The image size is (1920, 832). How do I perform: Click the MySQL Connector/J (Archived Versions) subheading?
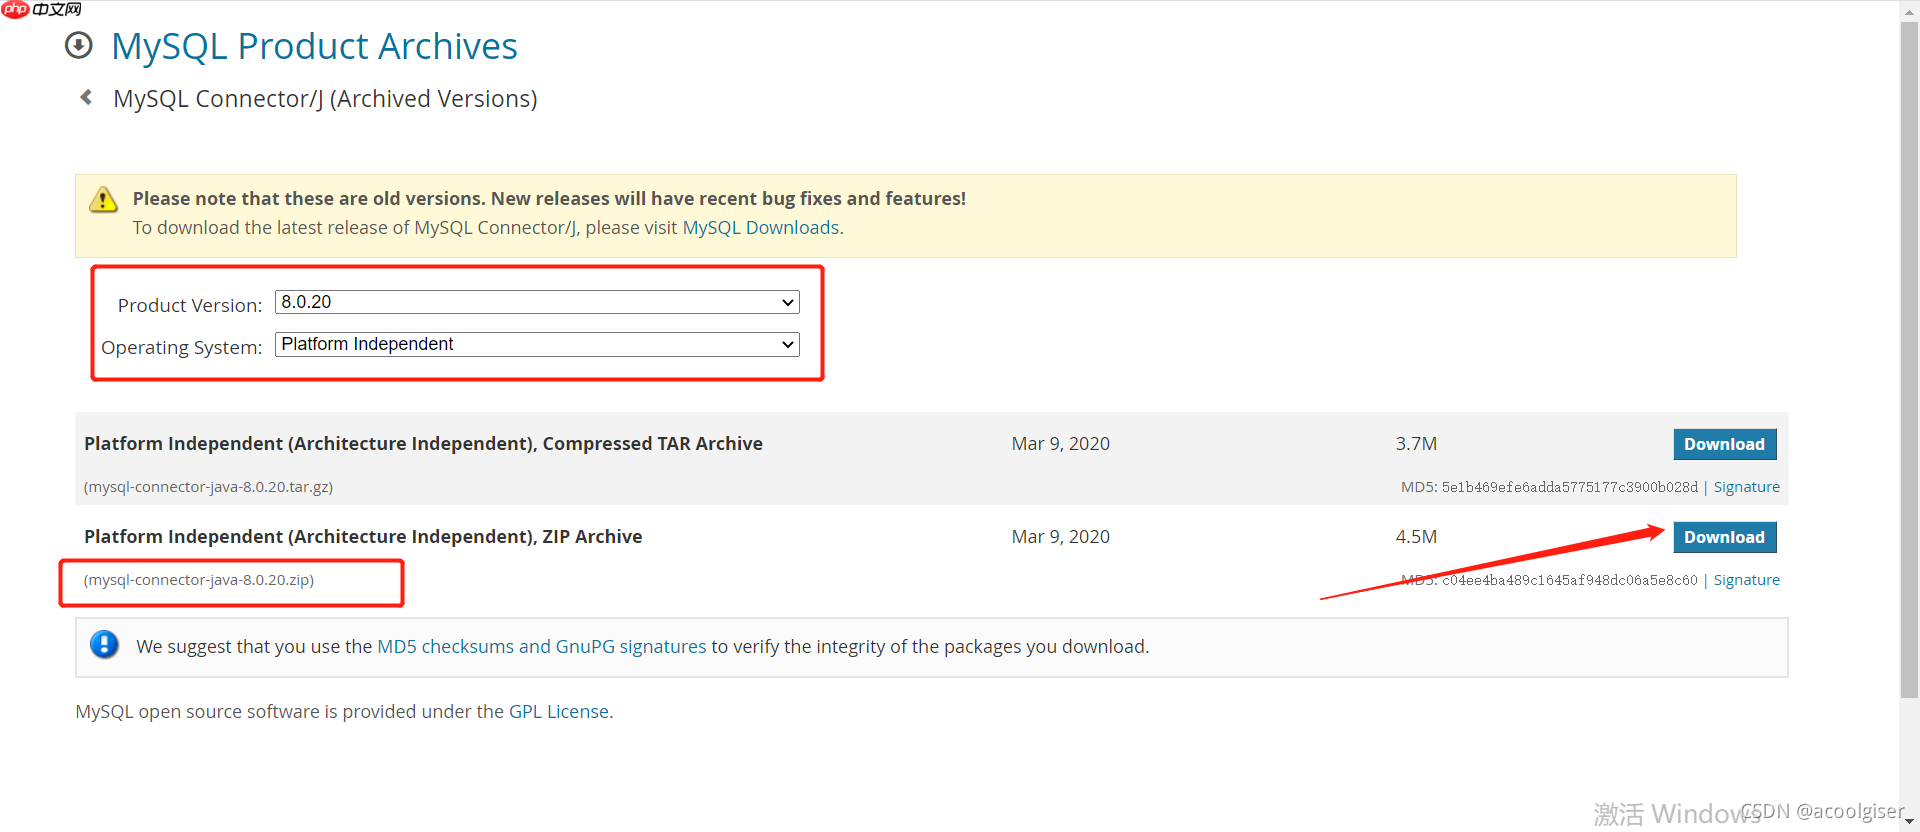325,99
